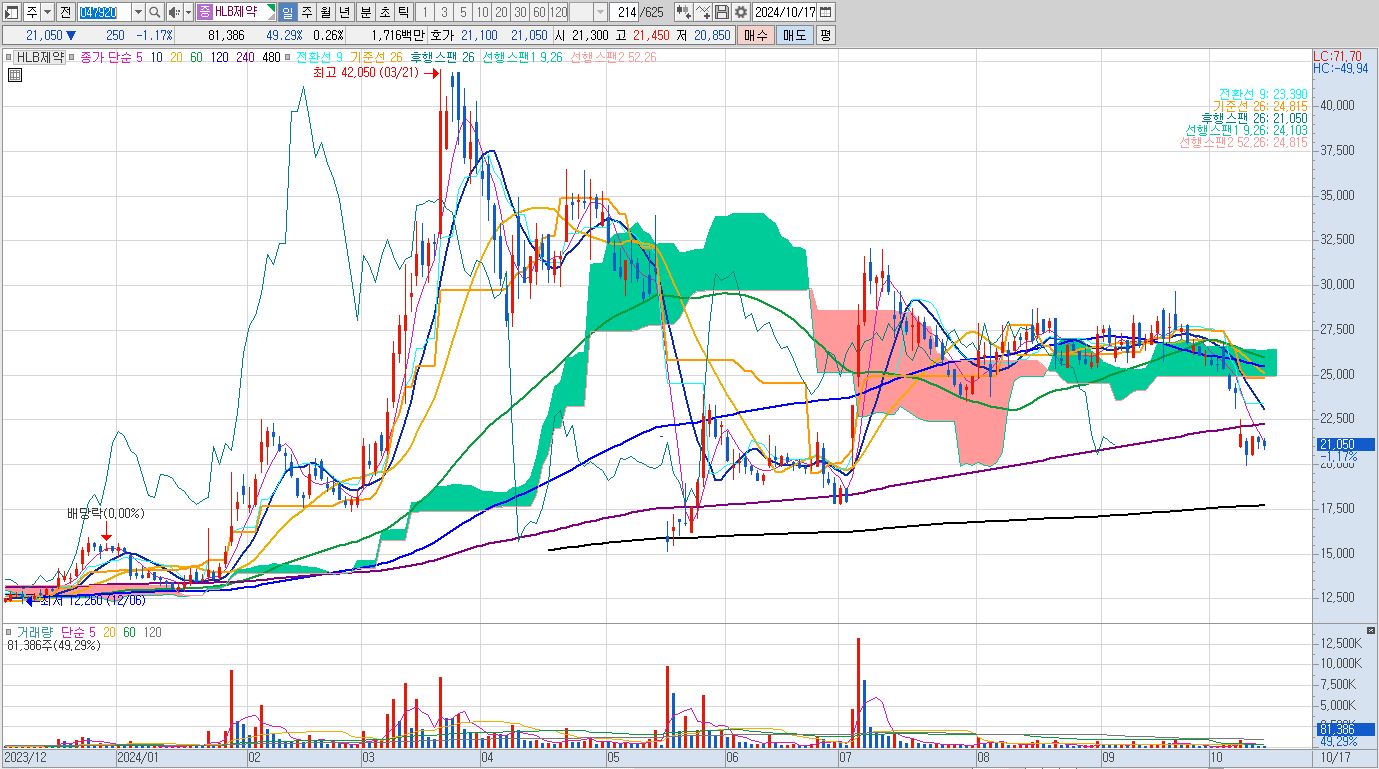Expand the stock code history dropdown arrow
The image size is (1379, 769).
coord(138,12)
